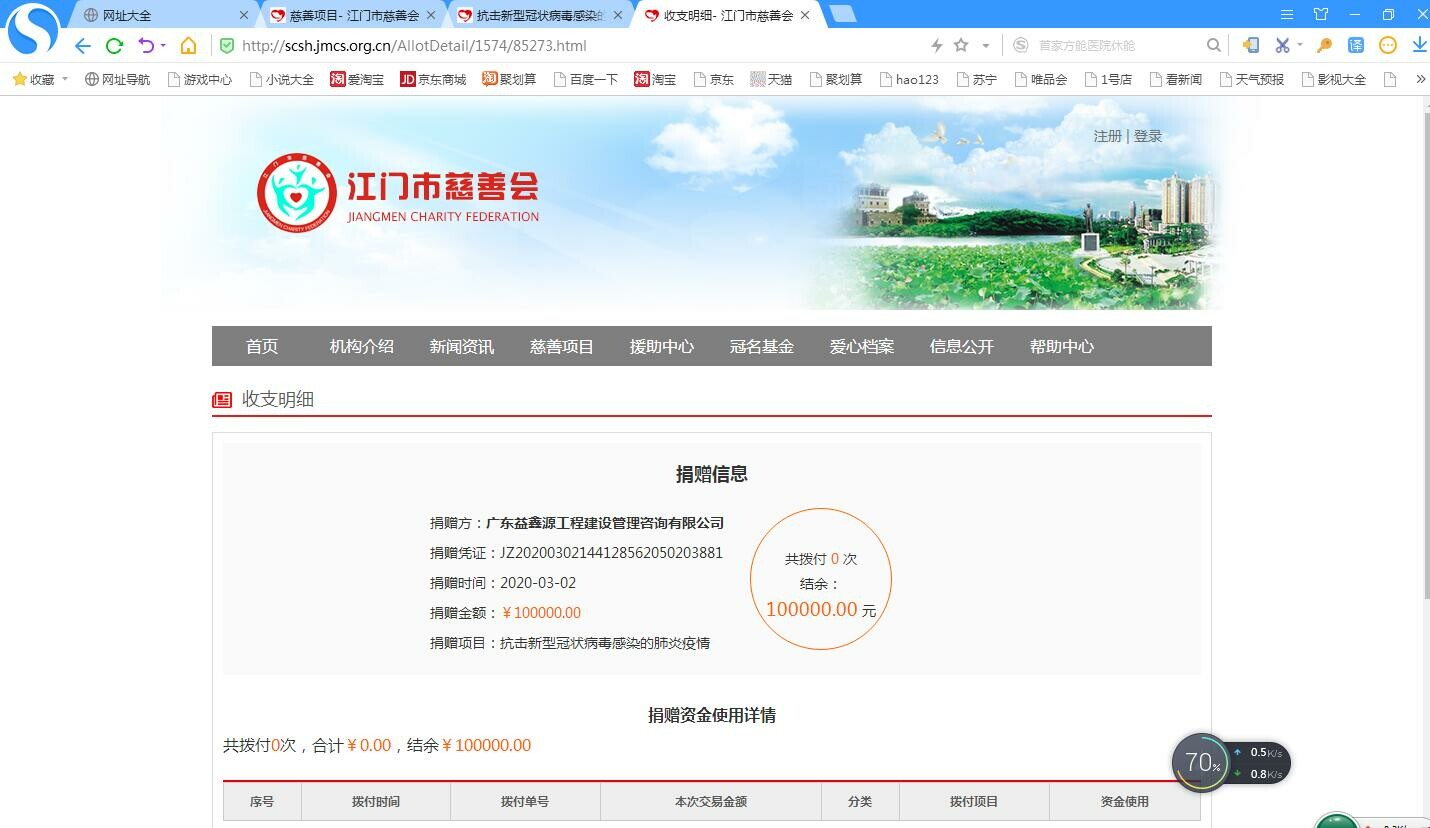Click the key password manager icon
This screenshot has height=828, width=1430.
(x=1324, y=45)
